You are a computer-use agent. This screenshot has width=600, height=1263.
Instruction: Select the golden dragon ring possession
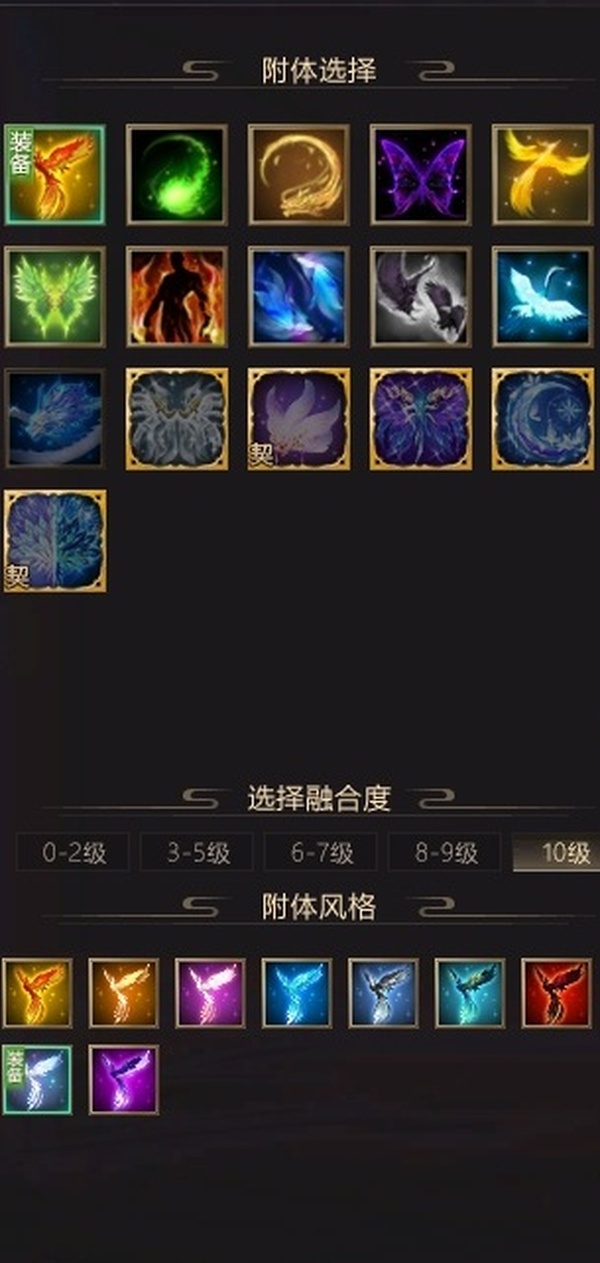[x=299, y=174]
